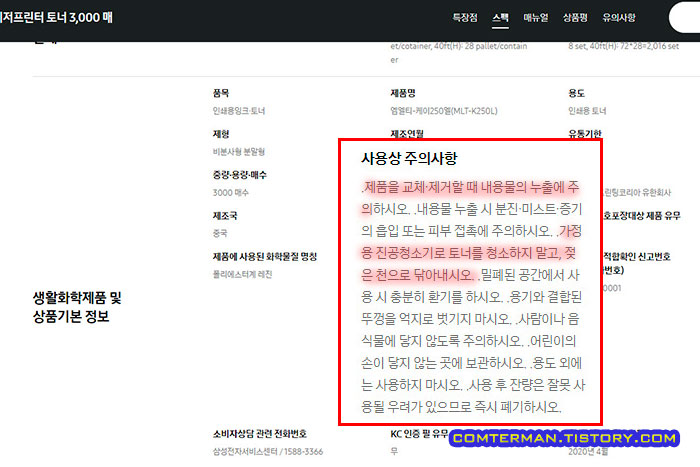
Task: Click the white button in header
Action: [684, 17]
